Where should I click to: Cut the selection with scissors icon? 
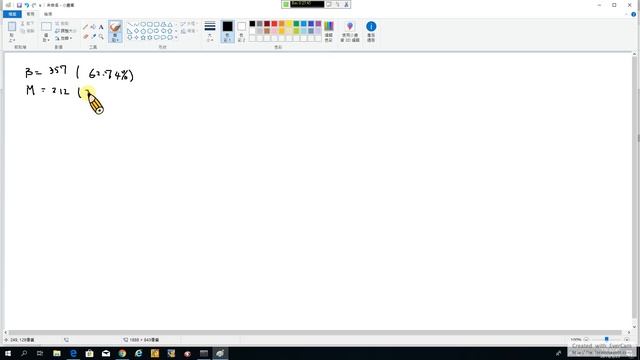[27, 24]
